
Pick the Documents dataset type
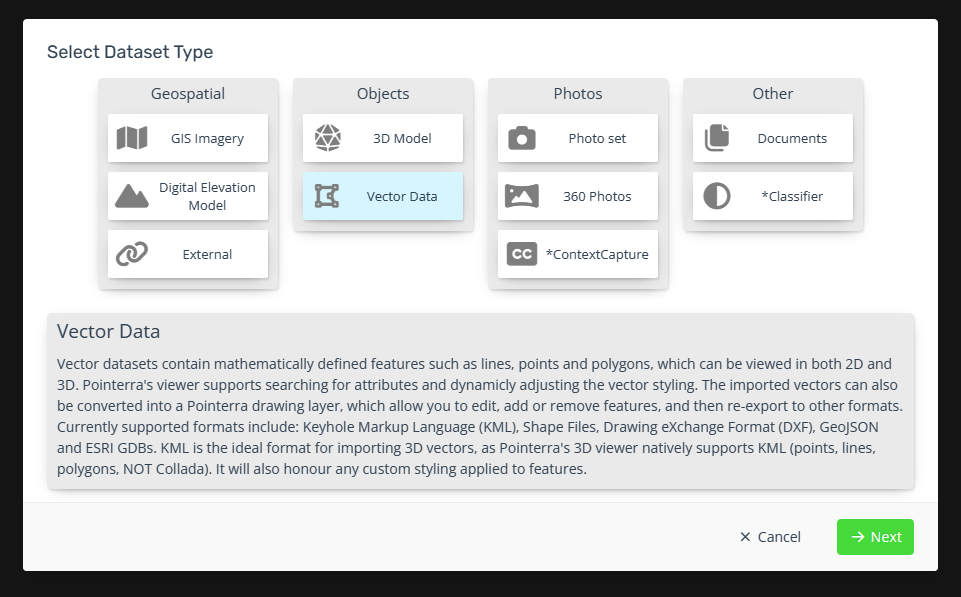(773, 138)
